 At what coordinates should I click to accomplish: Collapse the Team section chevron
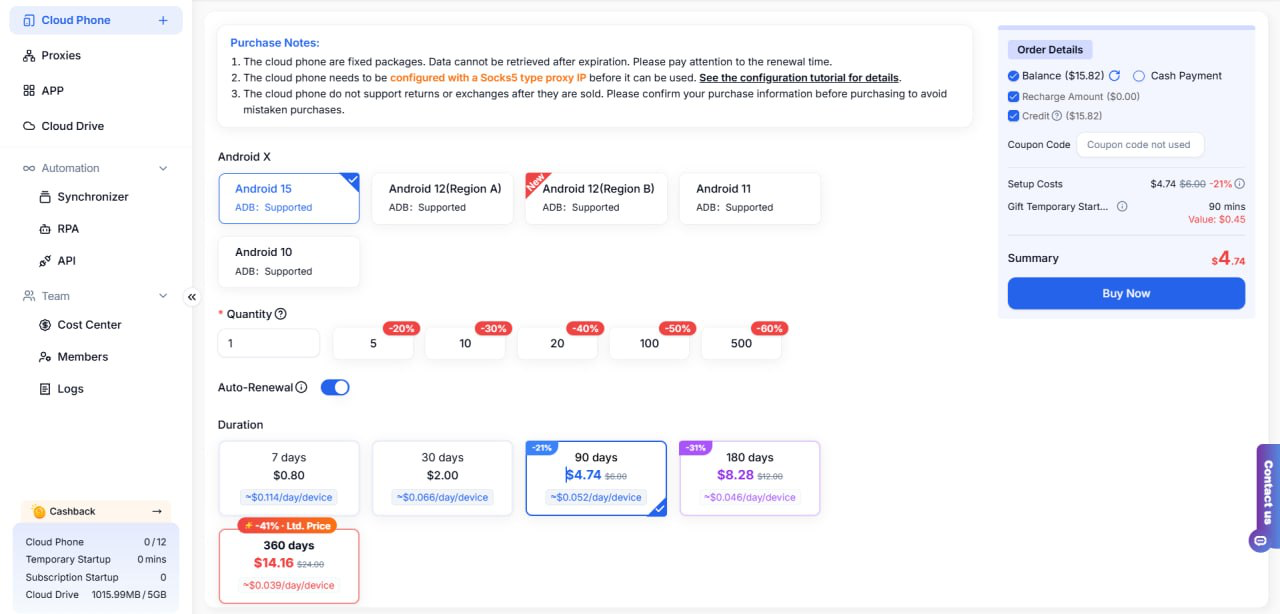point(163,296)
